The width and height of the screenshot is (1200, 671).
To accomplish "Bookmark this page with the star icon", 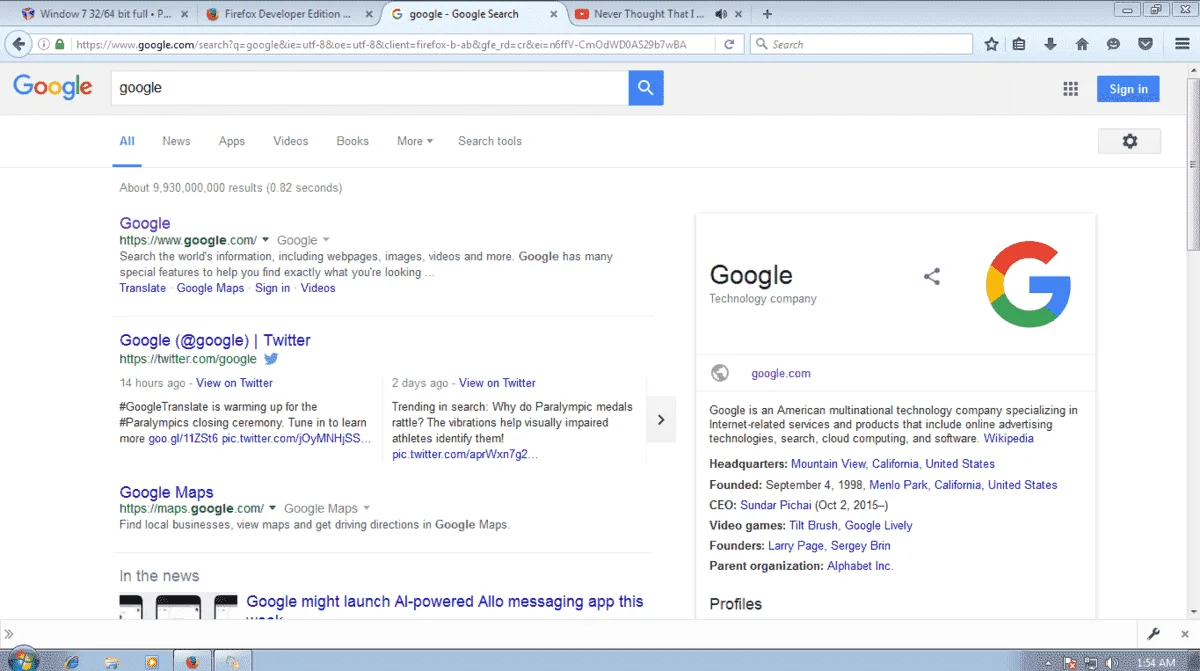I will tap(991, 44).
